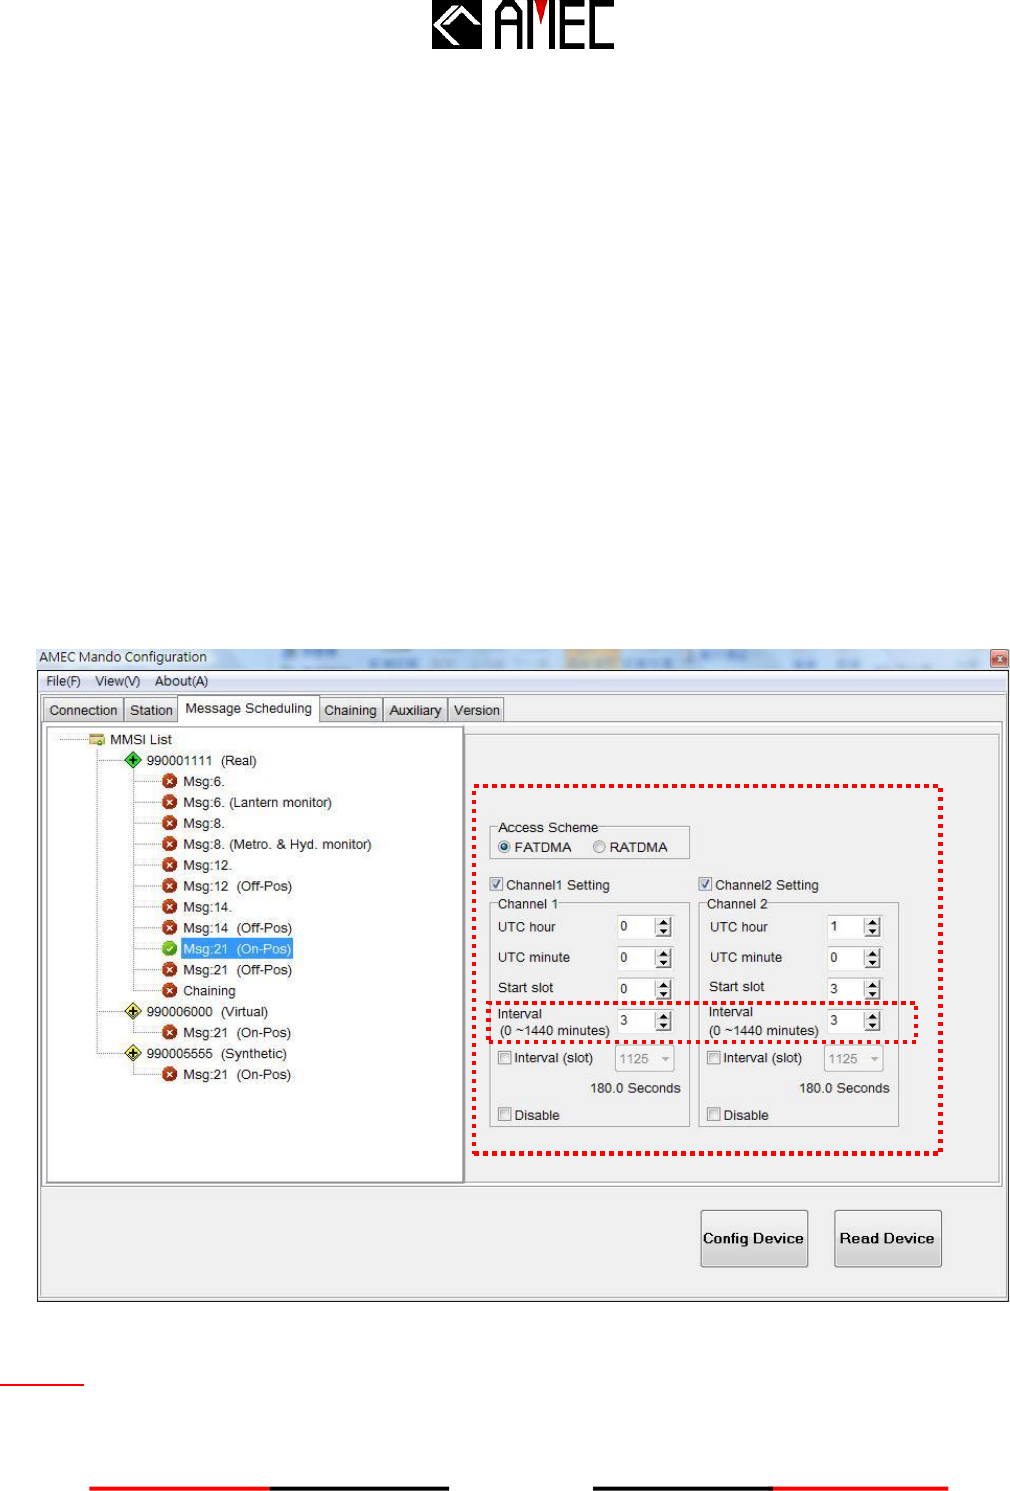Click the red X icon beside Msg:12 (Off-Pos)

[x=170, y=886]
